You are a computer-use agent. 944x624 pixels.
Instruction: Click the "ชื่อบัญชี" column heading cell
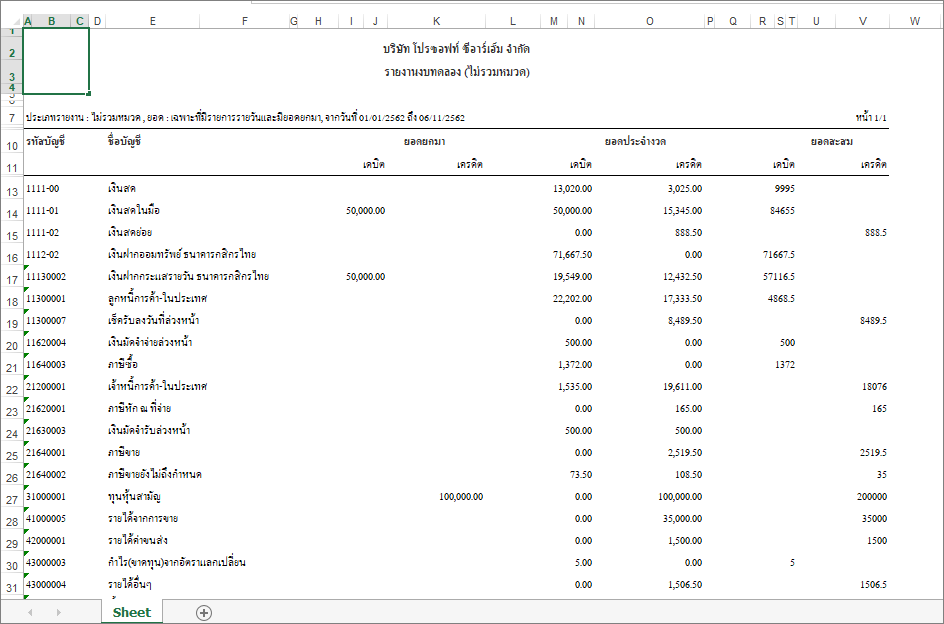coord(124,142)
